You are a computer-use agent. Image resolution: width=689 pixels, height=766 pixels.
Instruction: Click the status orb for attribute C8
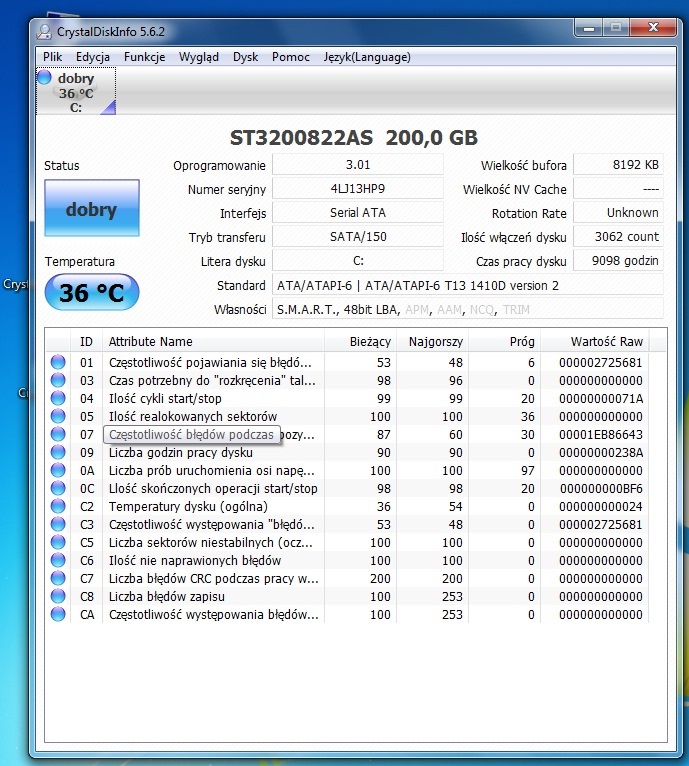(x=58, y=596)
